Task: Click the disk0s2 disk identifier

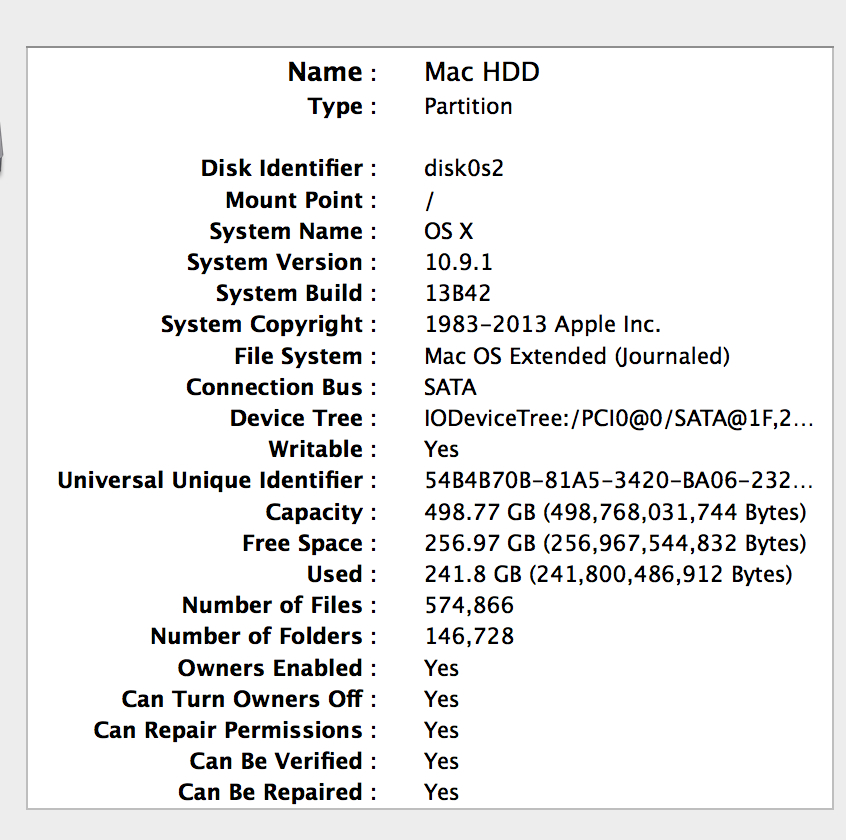Action: coord(464,168)
